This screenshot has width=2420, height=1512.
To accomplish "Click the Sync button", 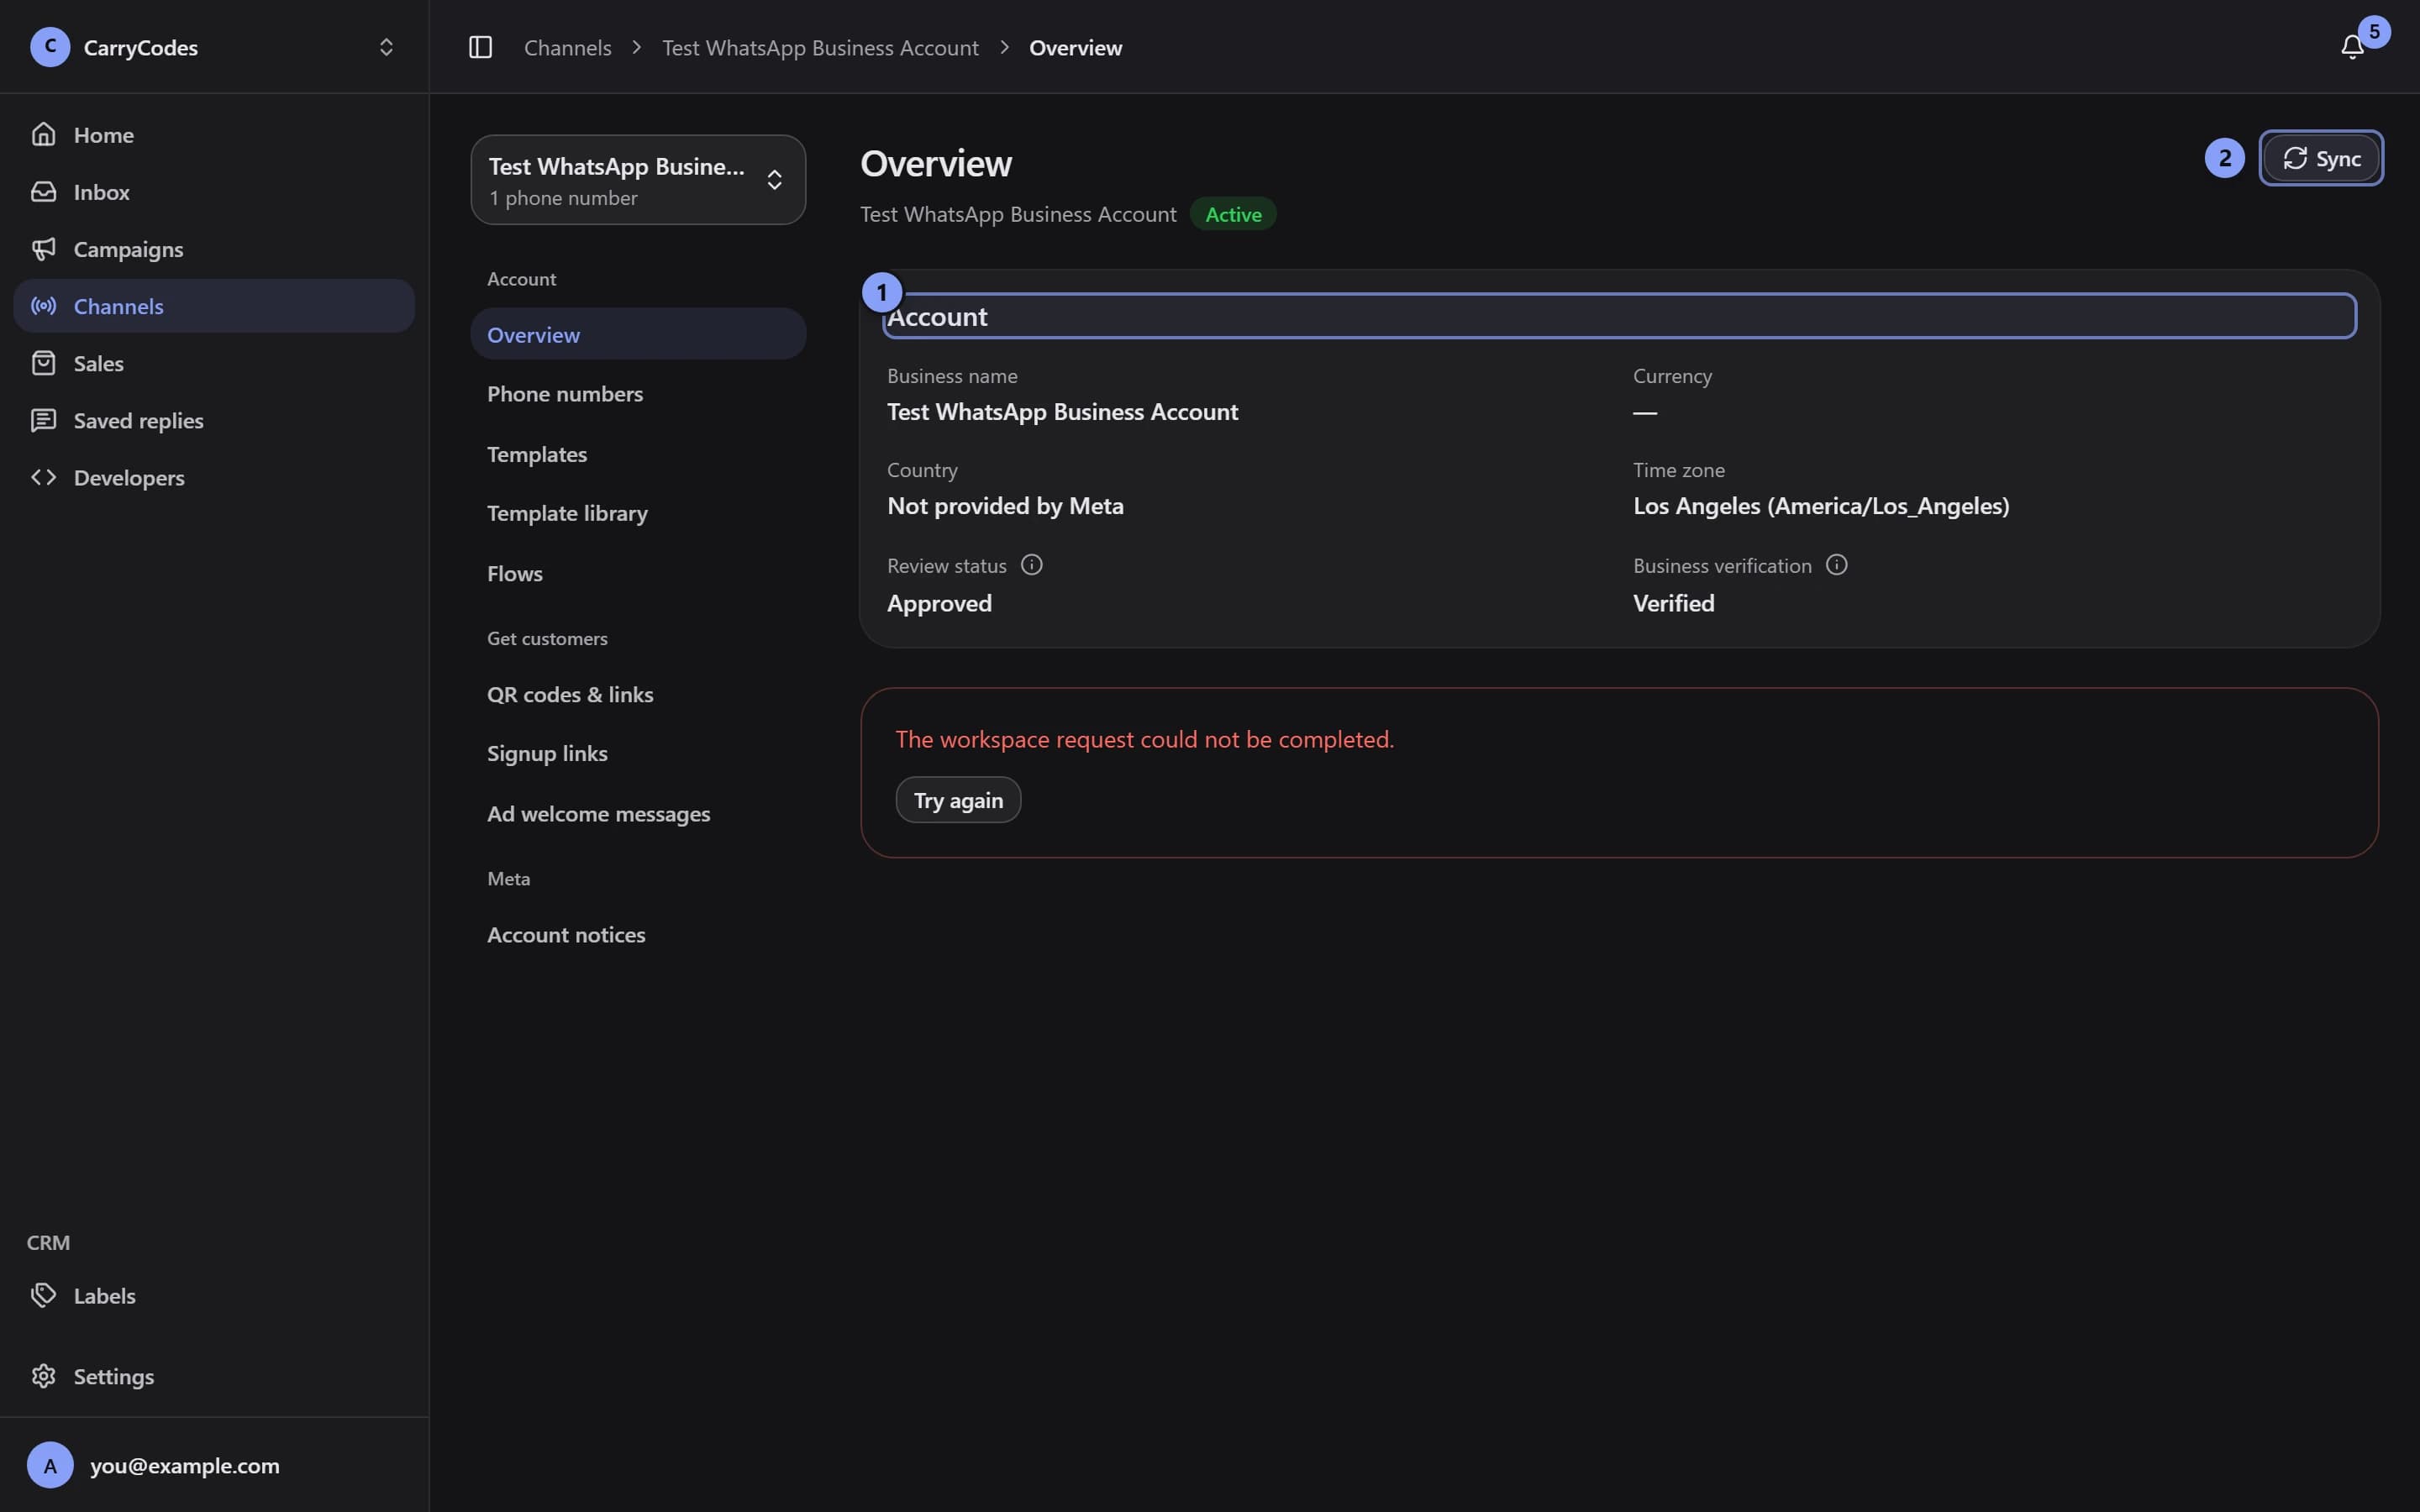I will (x=2321, y=158).
